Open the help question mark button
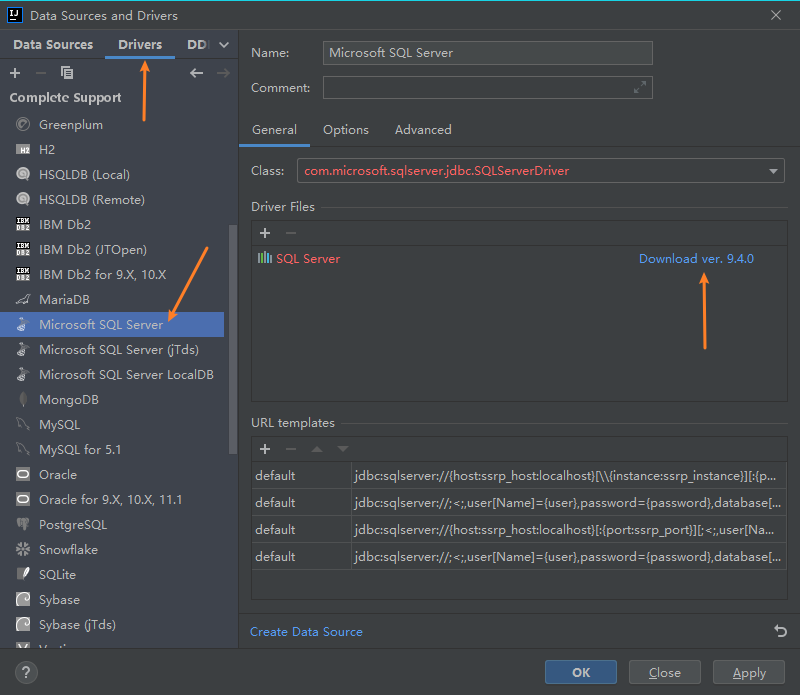Image resolution: width=800 pixels, height=695 pixels. (27, 672)
